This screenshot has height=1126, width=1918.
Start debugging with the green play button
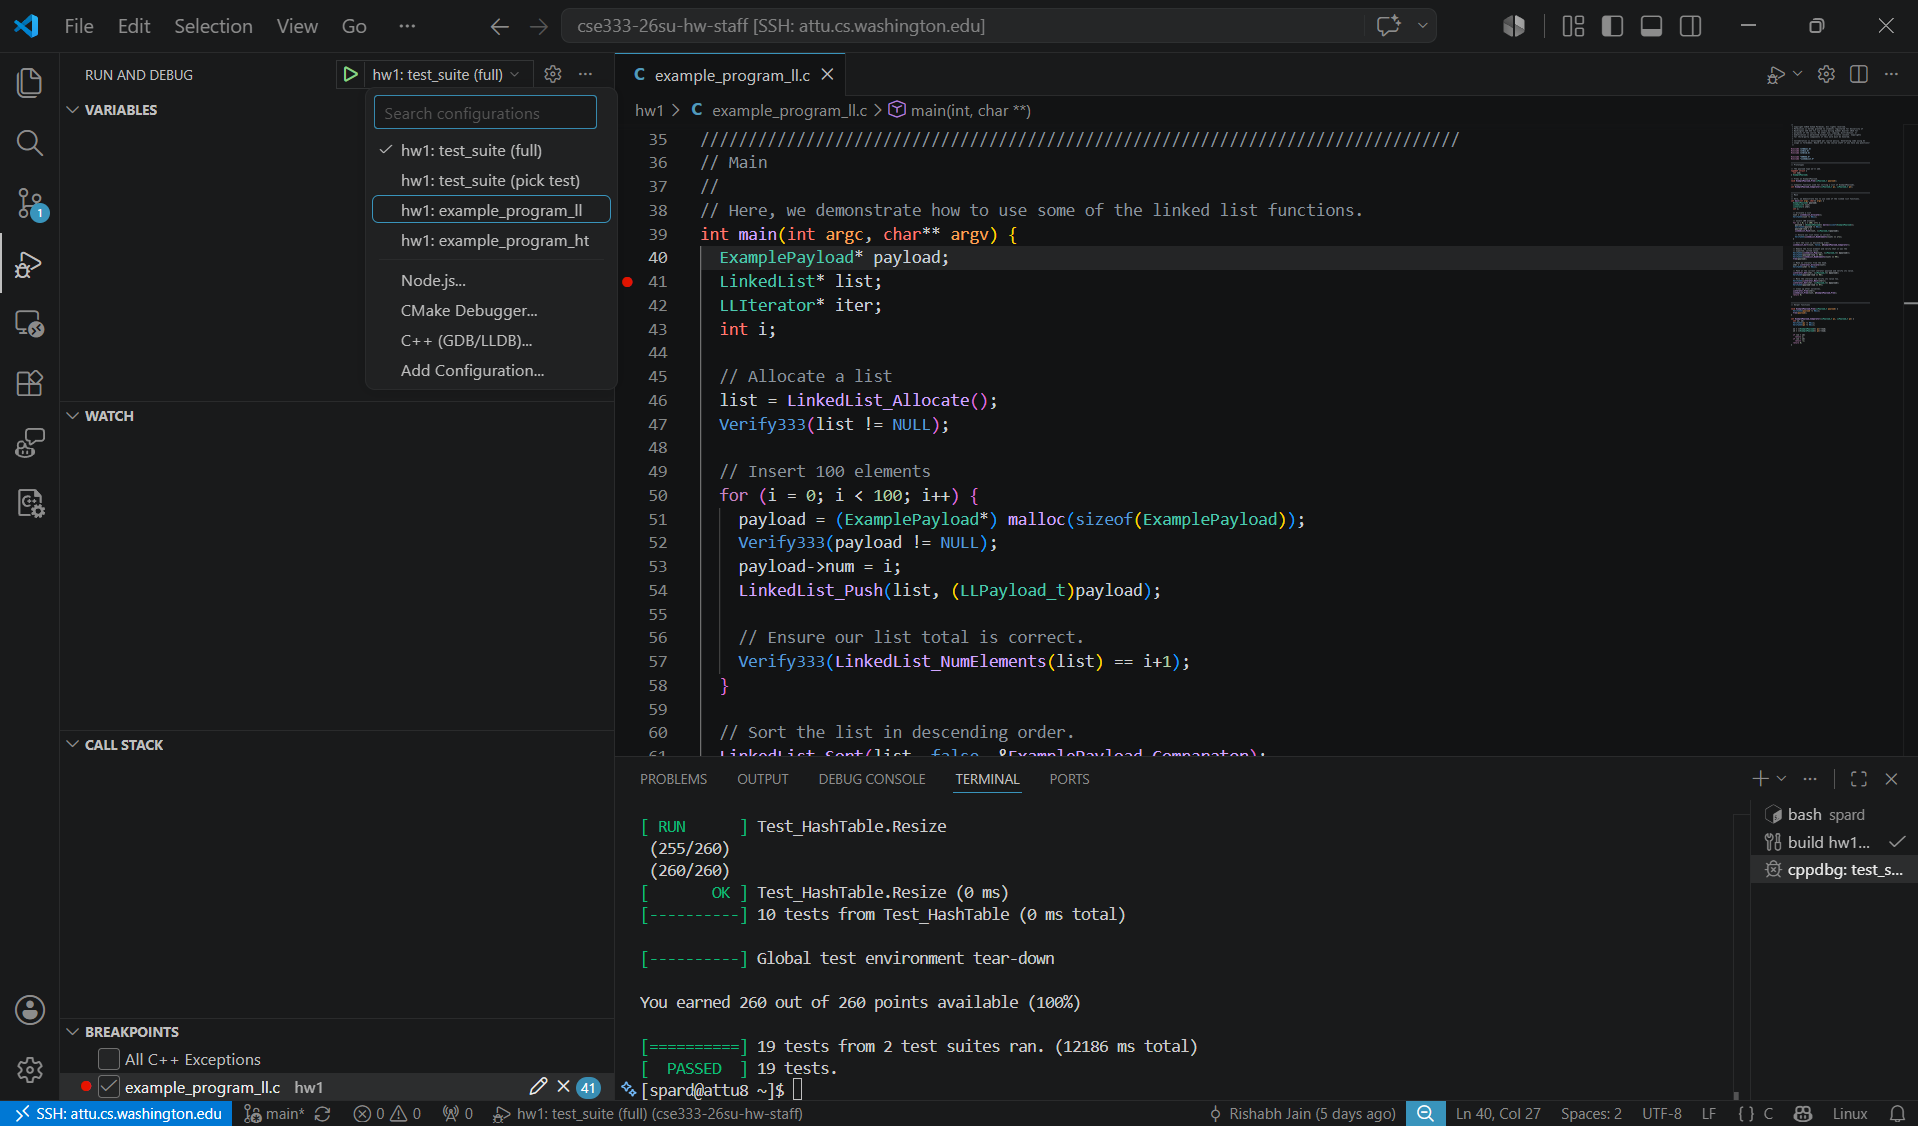[350, 74]
